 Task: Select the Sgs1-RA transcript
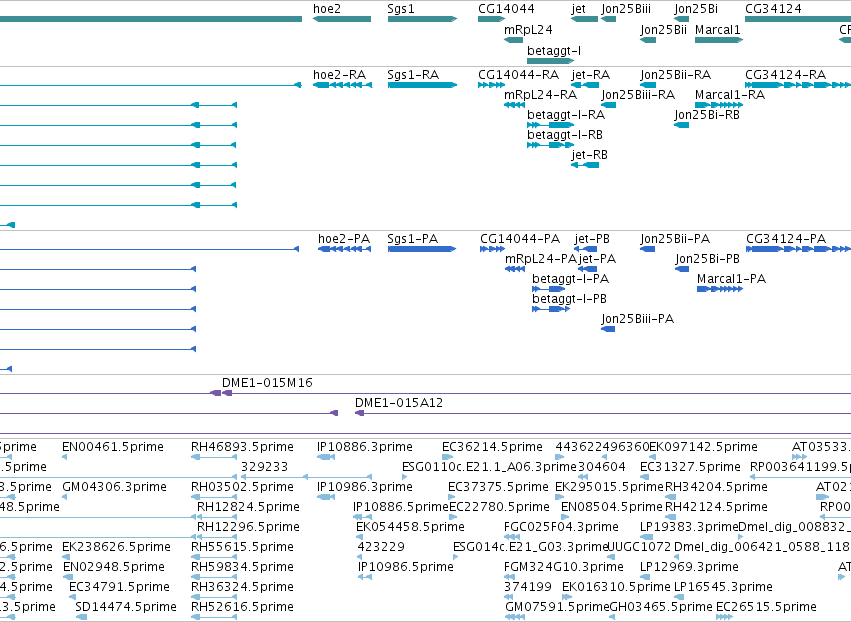pos(422,85)
